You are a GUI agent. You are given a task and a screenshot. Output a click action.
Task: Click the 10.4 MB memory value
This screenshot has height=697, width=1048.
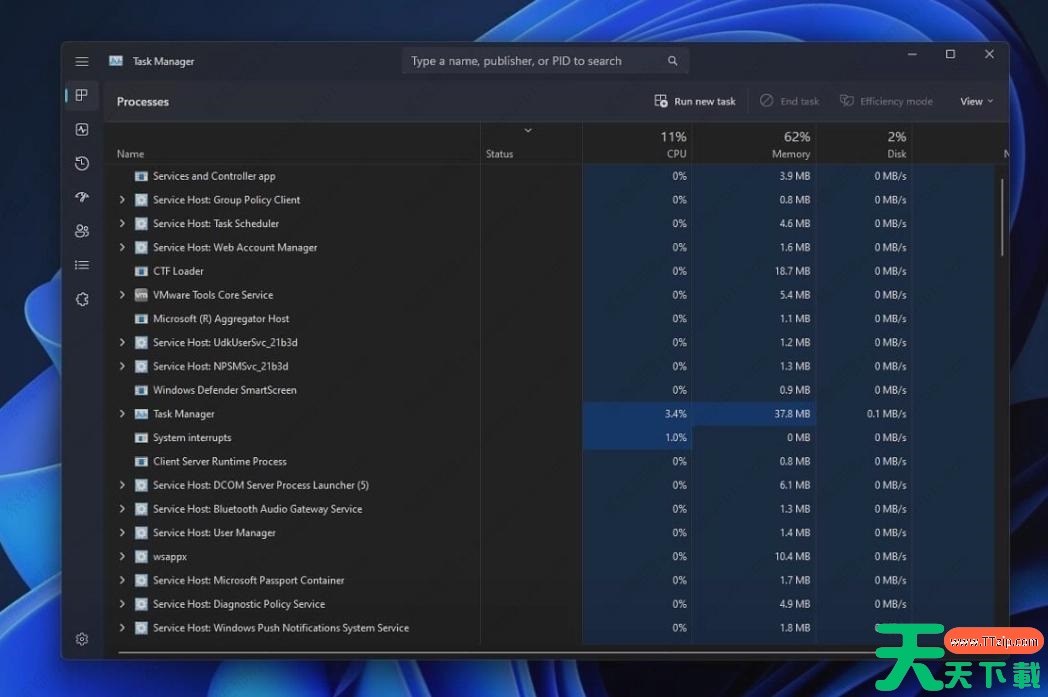792,557
